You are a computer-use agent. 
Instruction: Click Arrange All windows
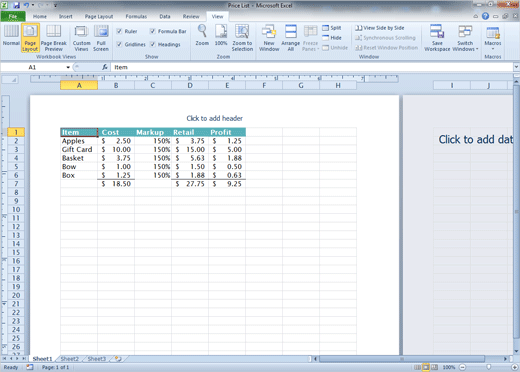[290, 38]
